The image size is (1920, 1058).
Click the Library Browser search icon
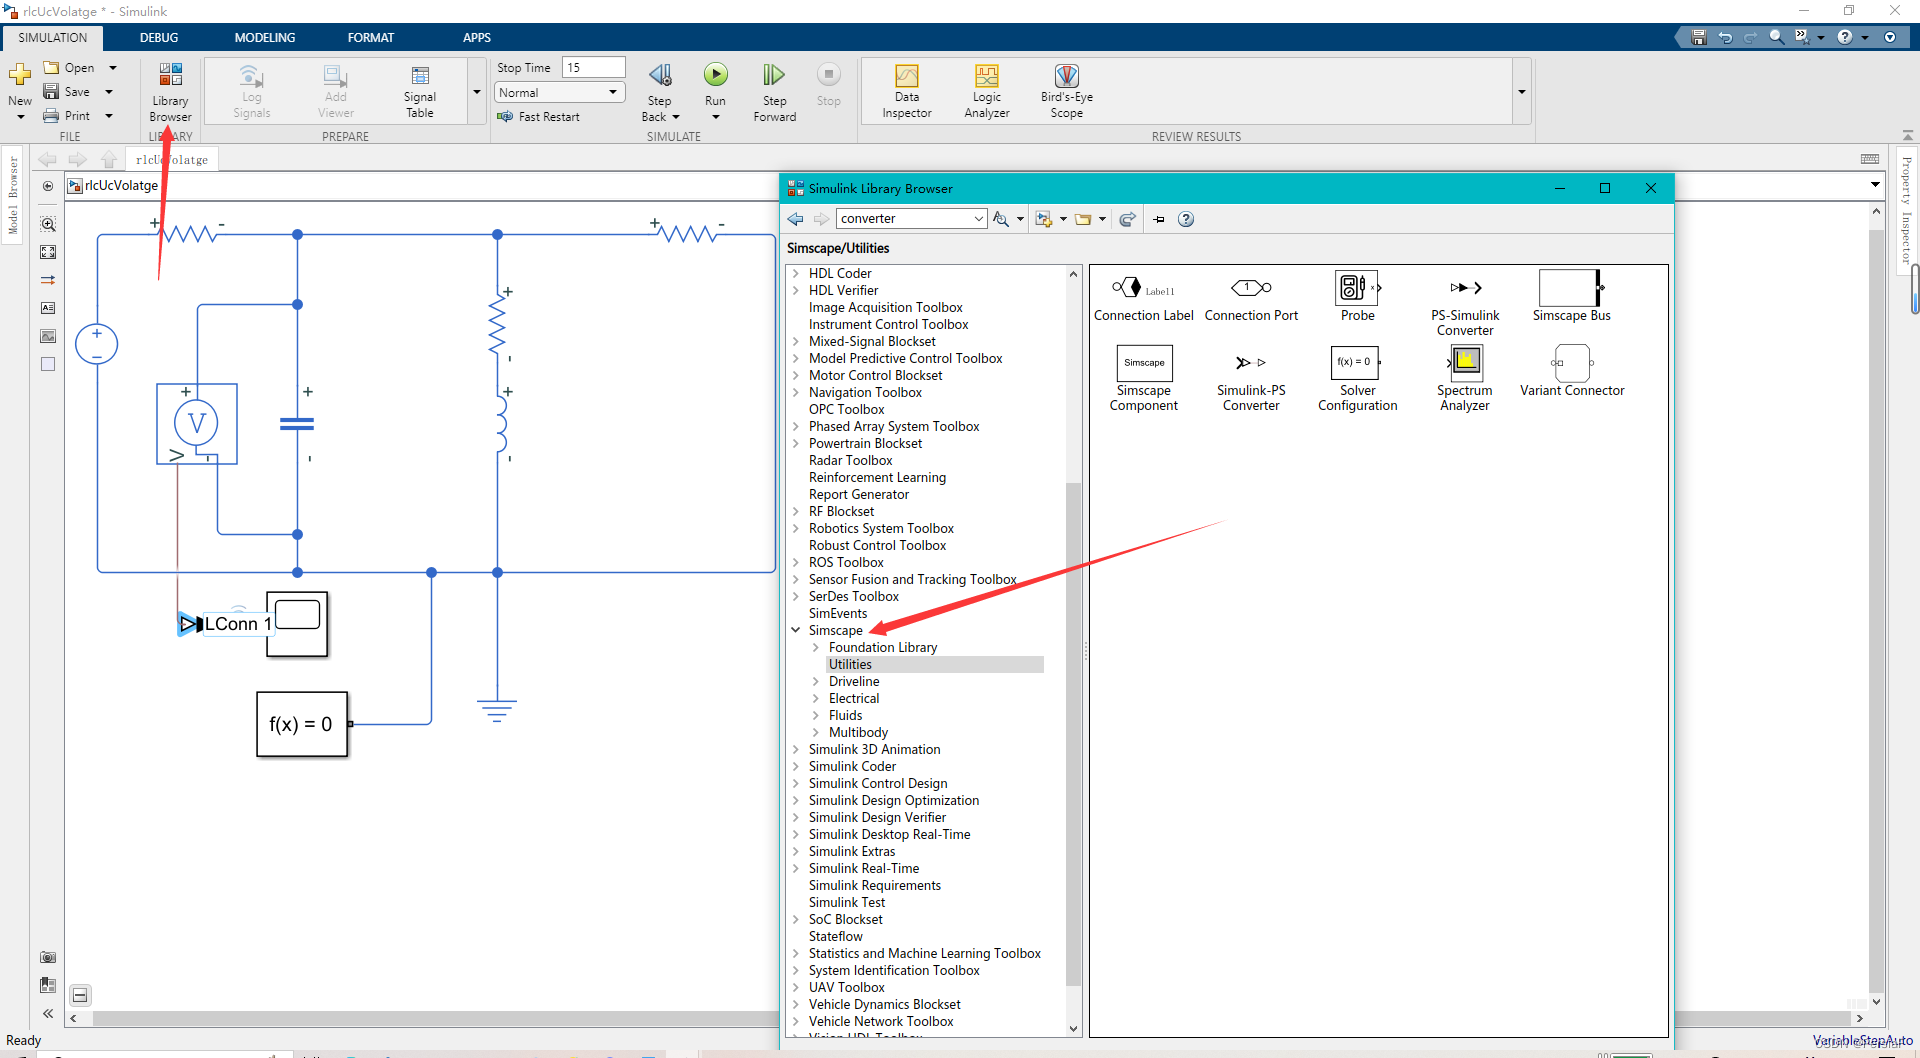tap(1001, 219)
